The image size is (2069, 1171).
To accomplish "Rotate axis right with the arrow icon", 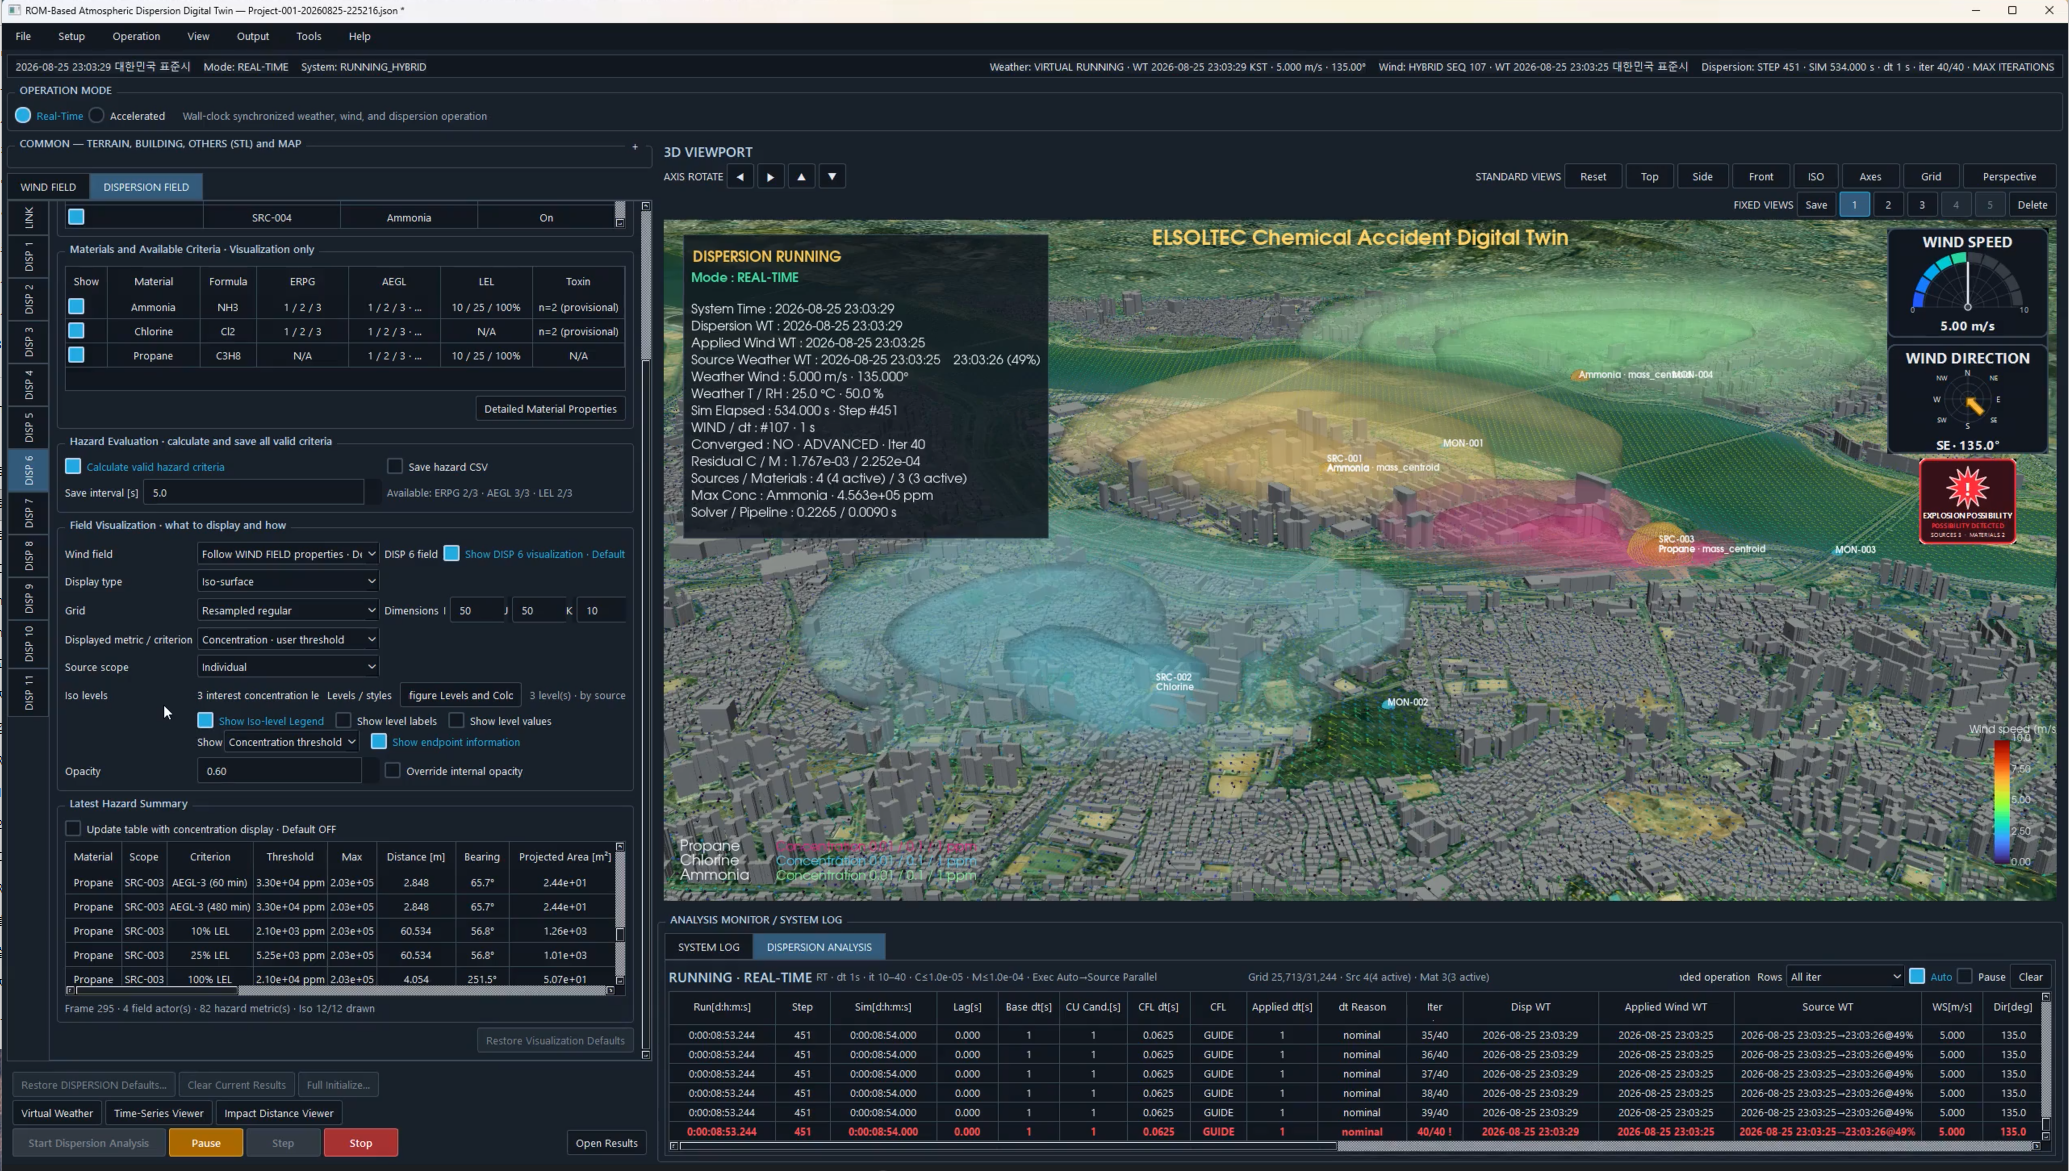I will [770, 177].
